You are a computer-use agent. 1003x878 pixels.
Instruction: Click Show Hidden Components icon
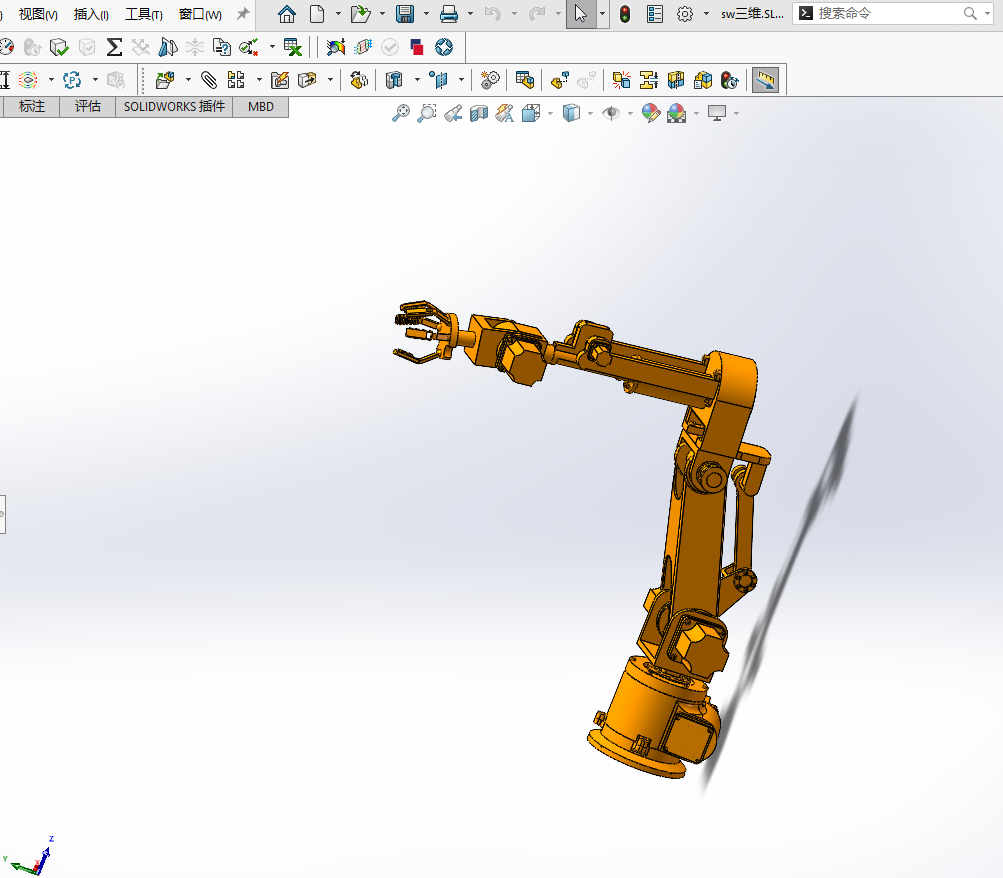pyautogui.click(x=359, y=80)
